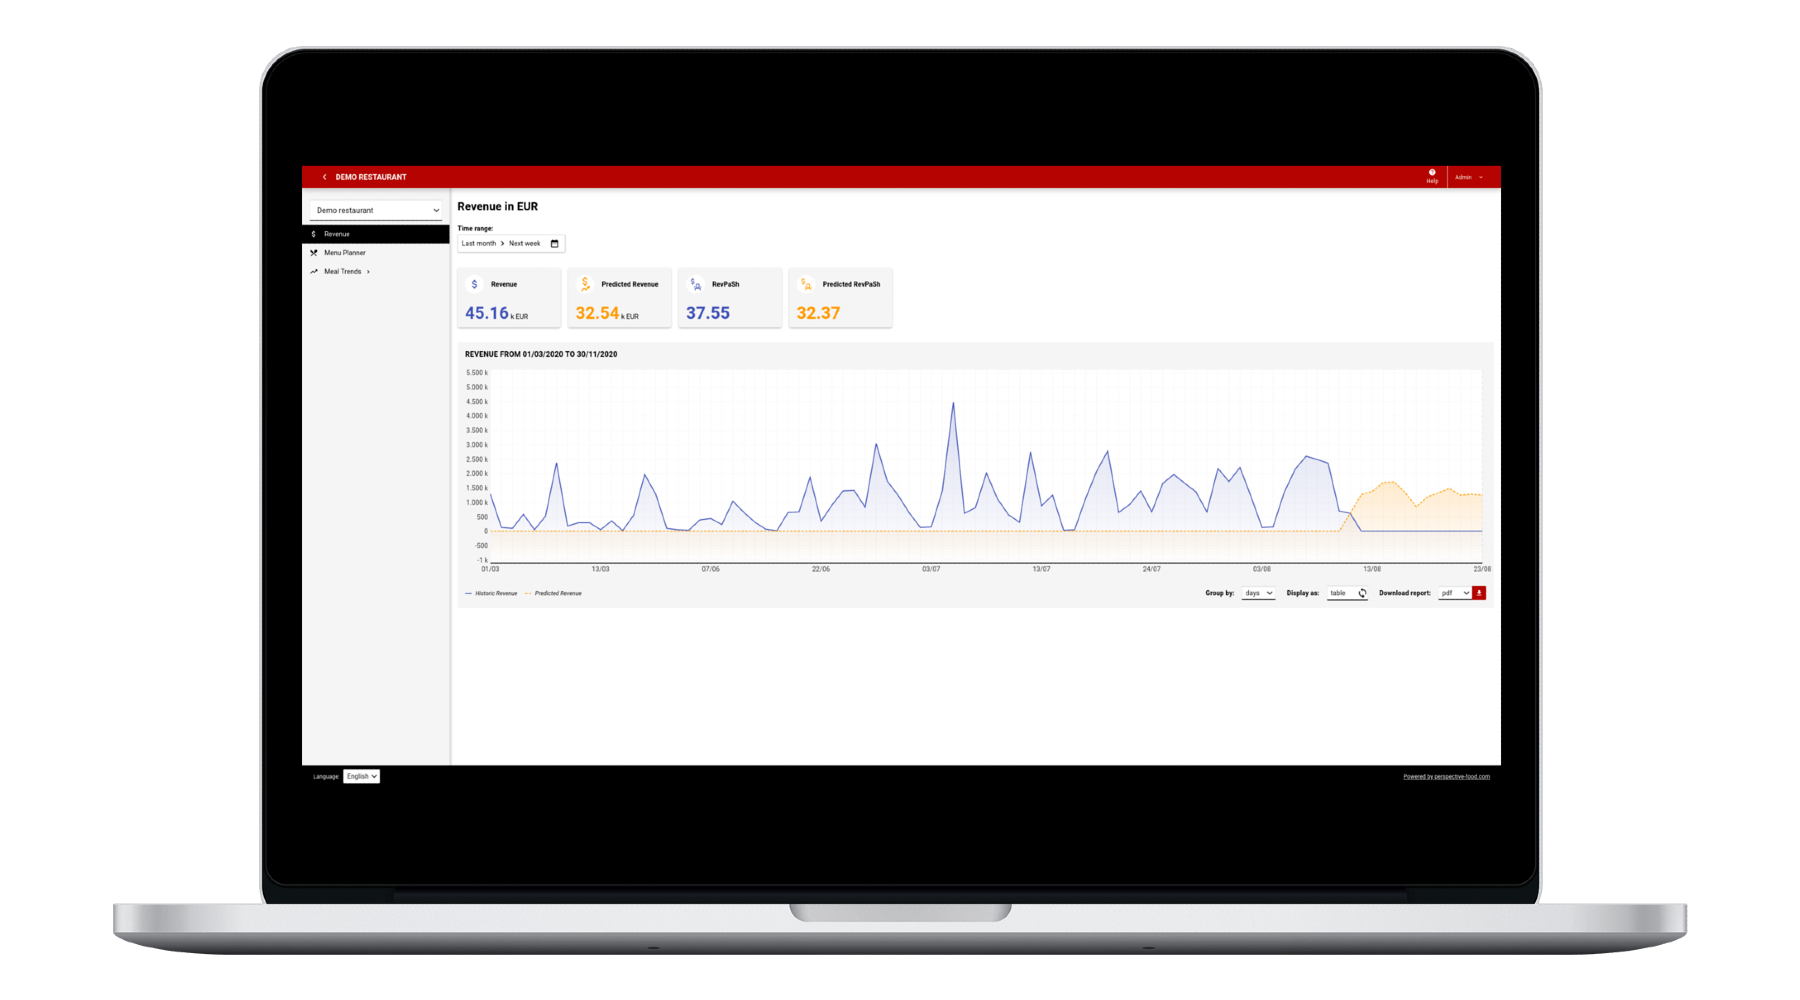Expand Meal Trends in the sidebar
1800x1000 pixels.
[343, 272]
